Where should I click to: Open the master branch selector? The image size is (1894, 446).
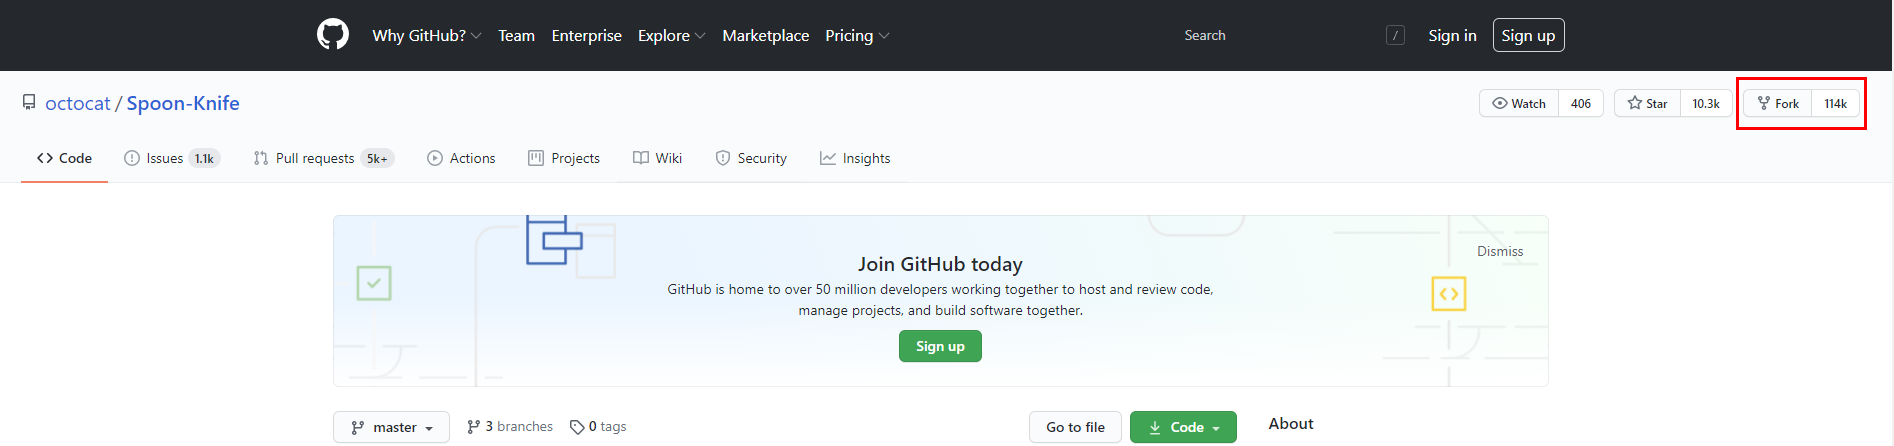pos(392,427)
